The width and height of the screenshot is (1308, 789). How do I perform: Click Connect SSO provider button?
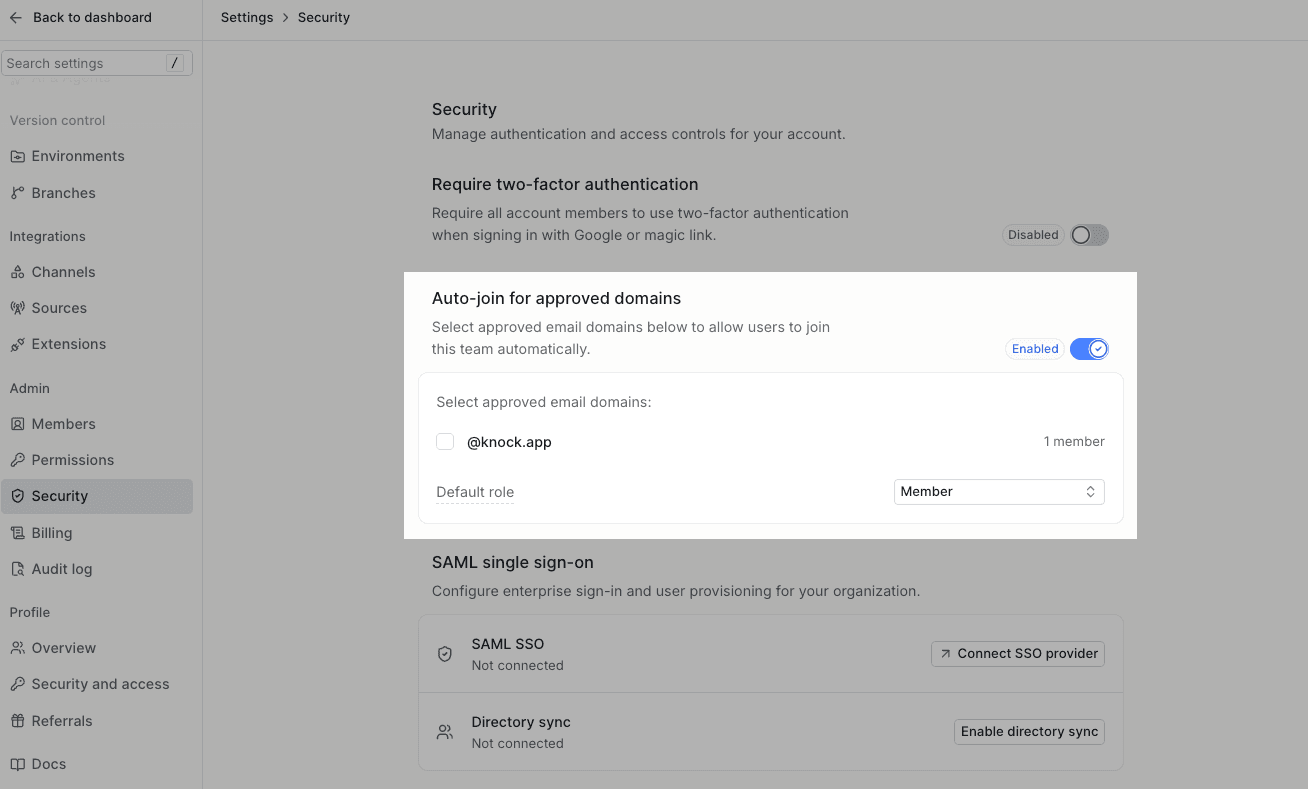pyautogui.click(x=1018, y=653)
